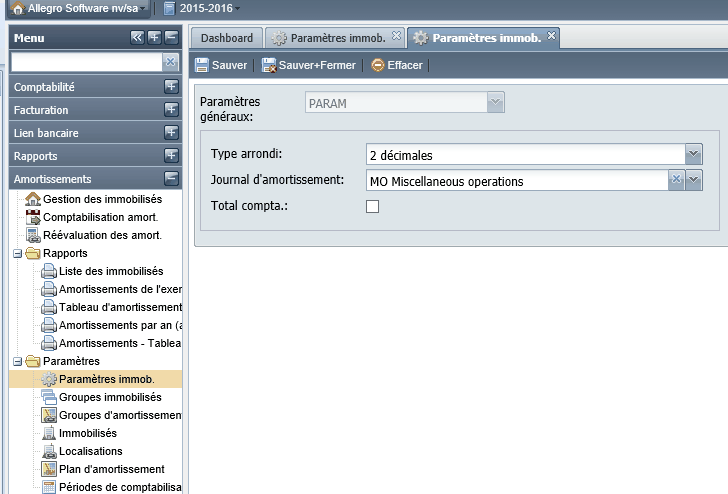The width and height of the screenshot is (728, 494).
Task: Open Plan d'amortissement
Action: pos(111,469)
